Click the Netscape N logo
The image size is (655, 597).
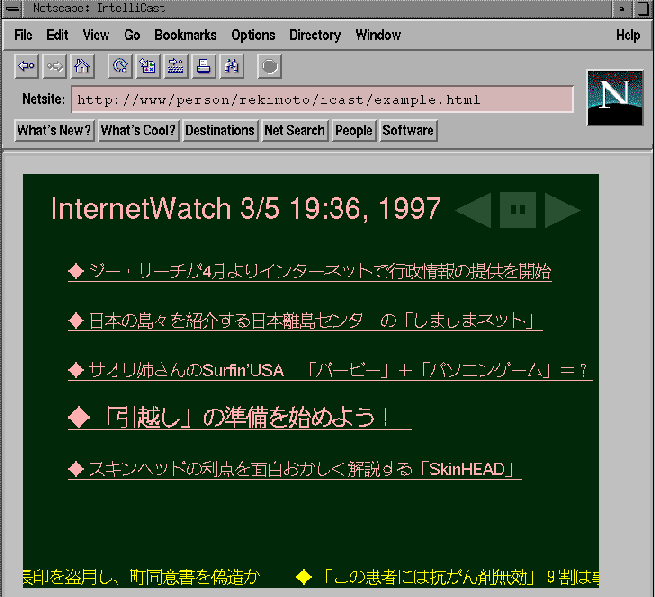click(x=614, y=98)
